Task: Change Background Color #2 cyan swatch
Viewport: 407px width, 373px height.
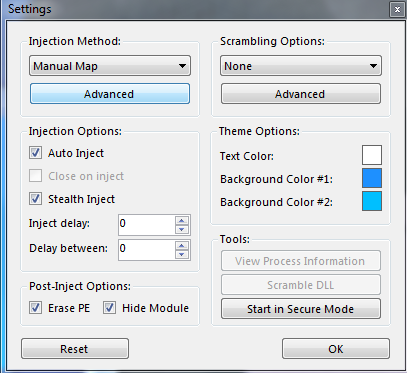Action: [372, 201]
